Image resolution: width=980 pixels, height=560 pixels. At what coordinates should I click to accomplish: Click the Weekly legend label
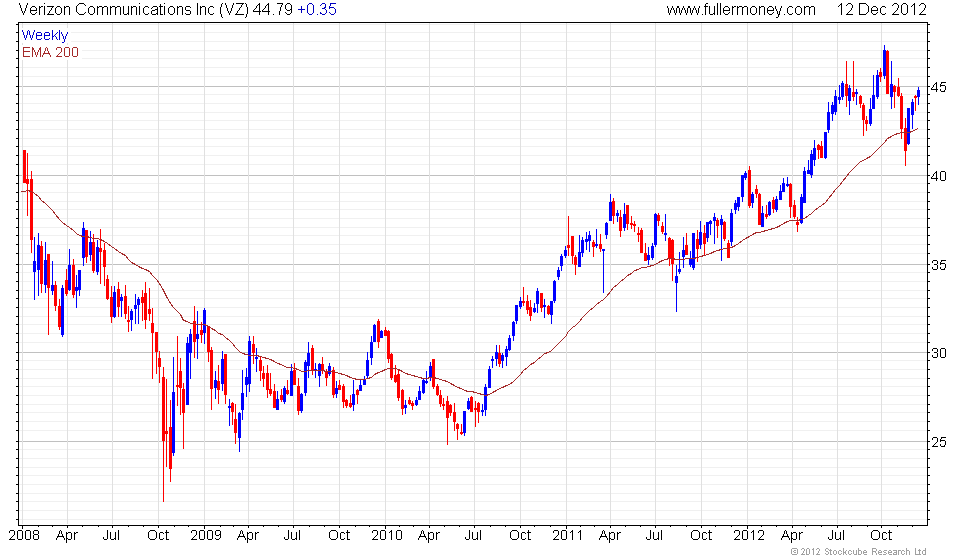click(44, 36)
